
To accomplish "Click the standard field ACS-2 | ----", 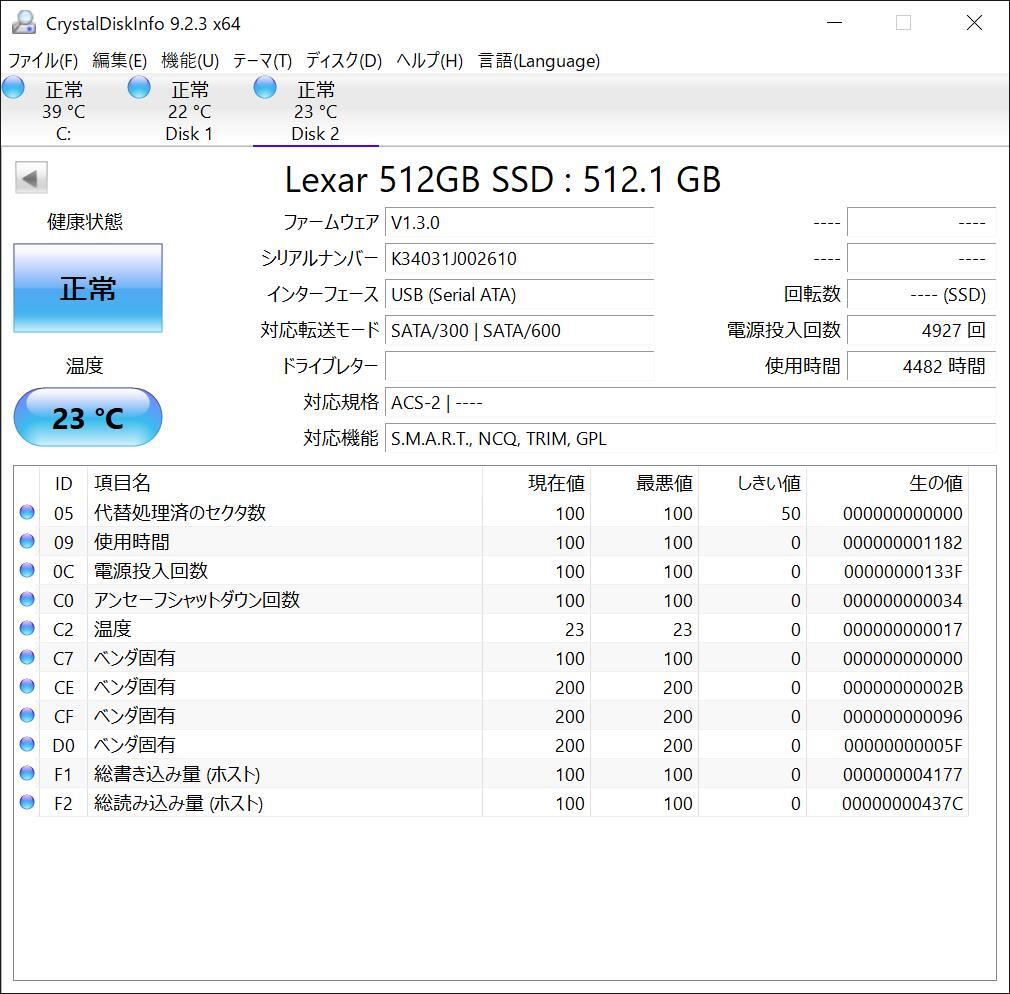I will pyautogui.click(x=691, y=403).
